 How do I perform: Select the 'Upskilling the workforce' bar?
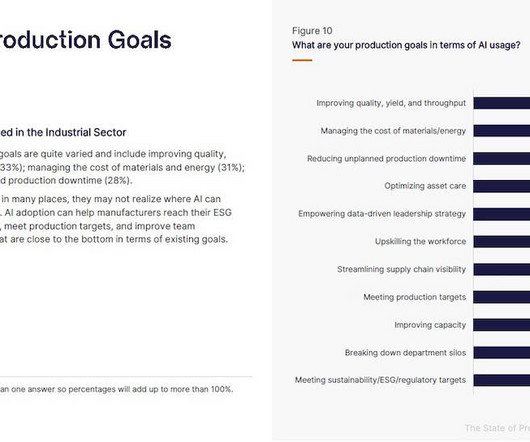[x=502, y=242]
